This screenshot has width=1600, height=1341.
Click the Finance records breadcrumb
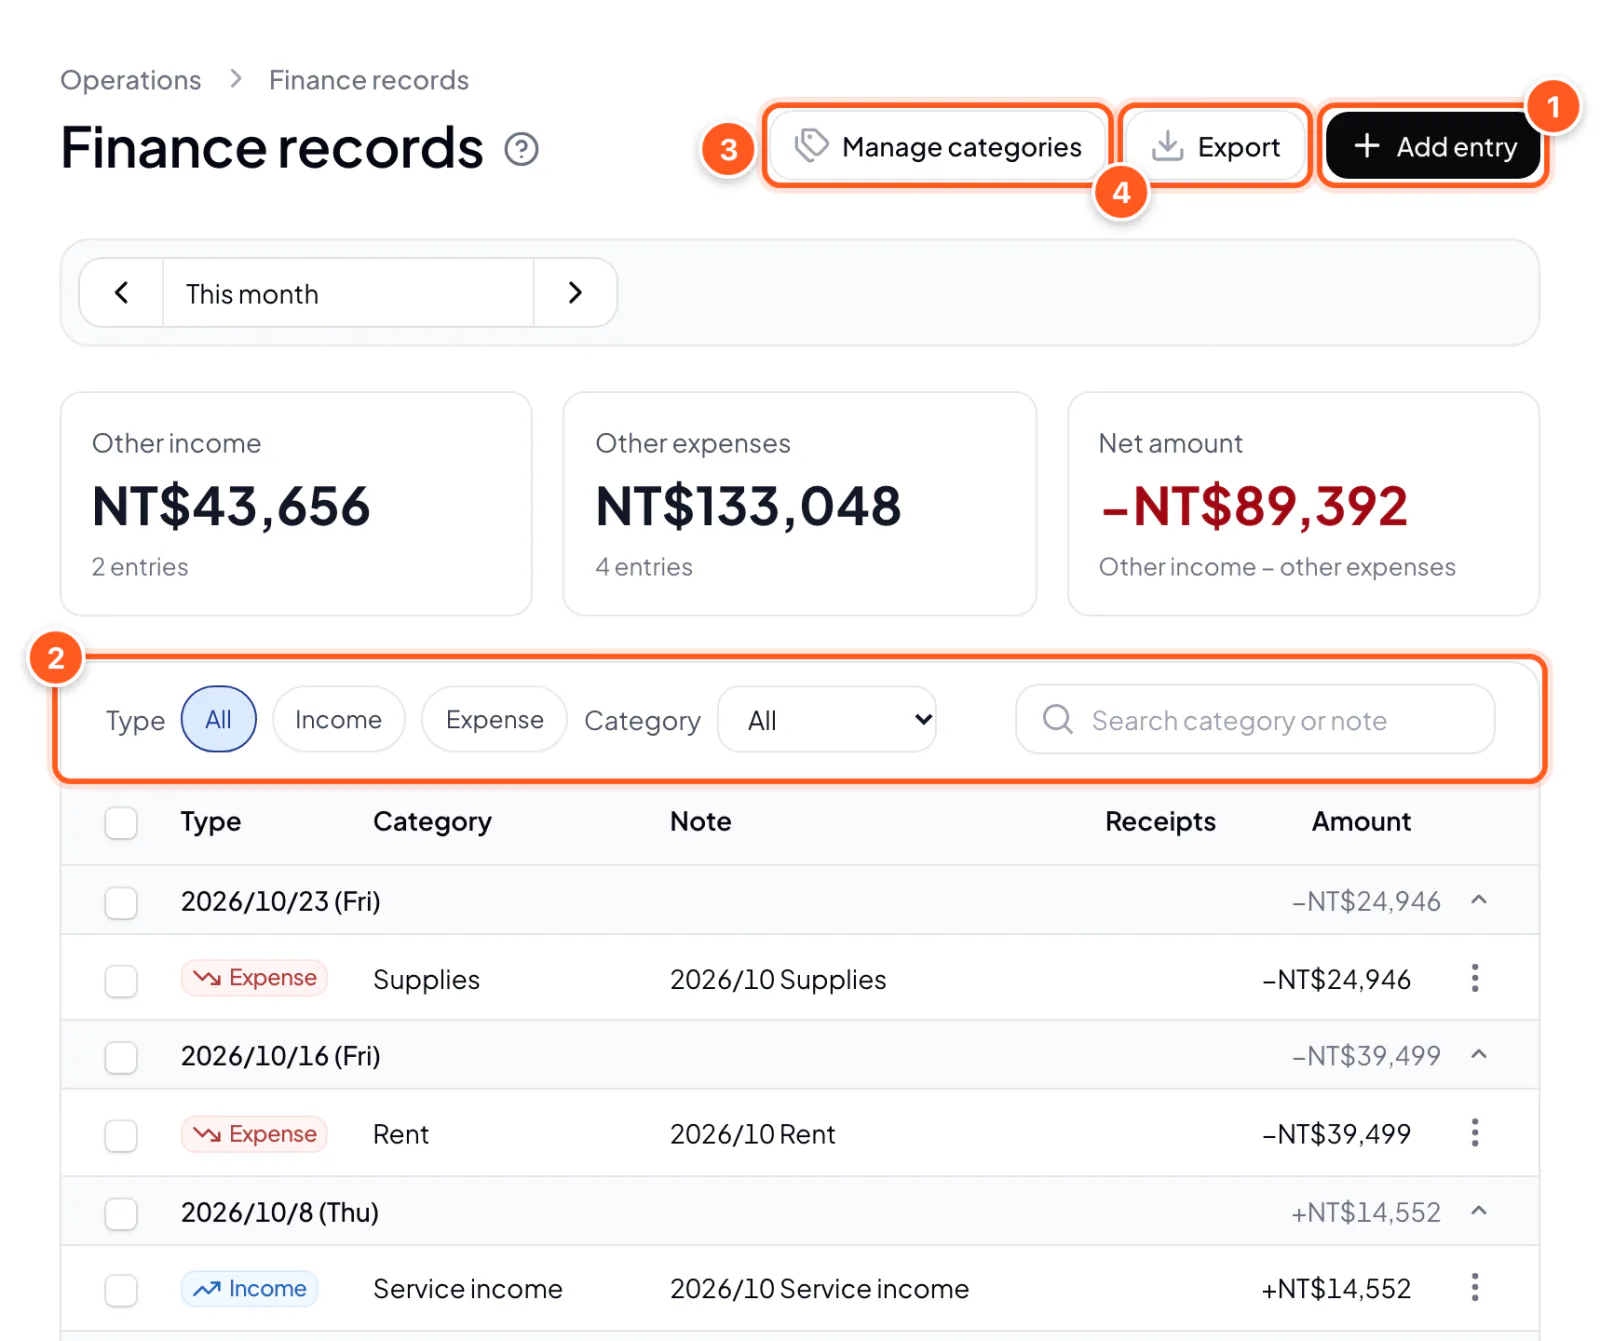click(369, 80)
